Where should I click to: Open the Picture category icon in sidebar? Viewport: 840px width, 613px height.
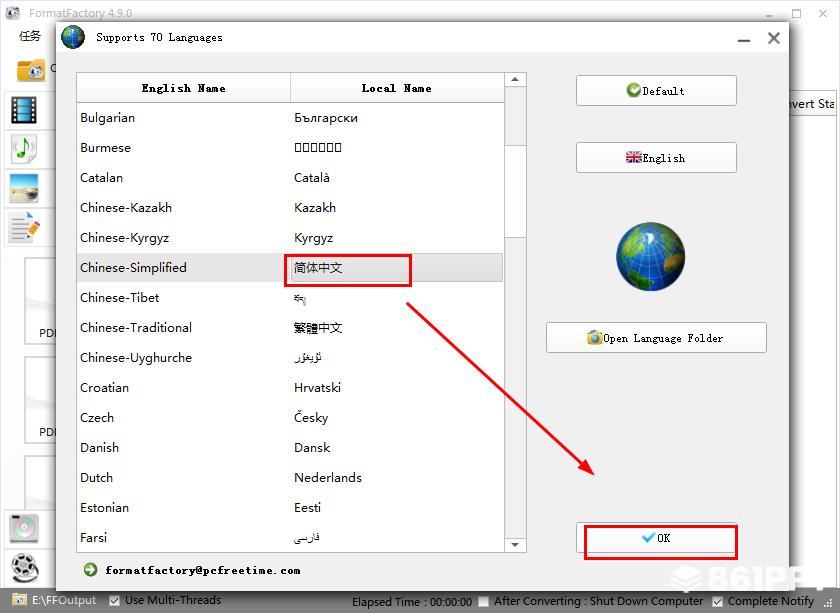coord(24,188)
